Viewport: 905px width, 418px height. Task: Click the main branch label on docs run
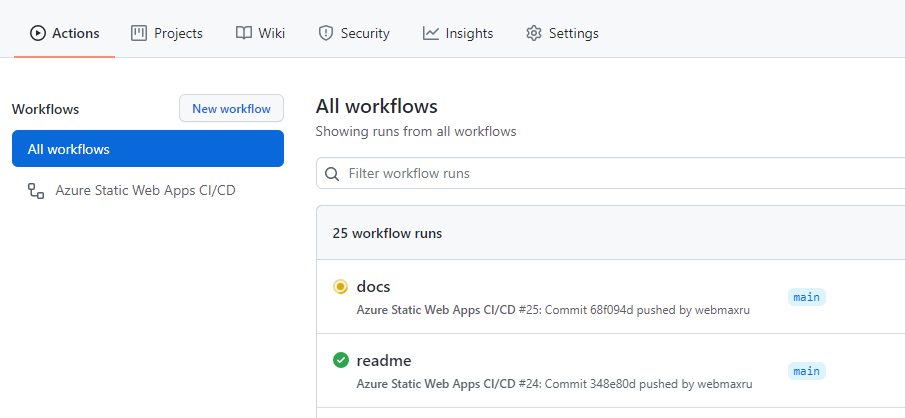tap(806, 297)
